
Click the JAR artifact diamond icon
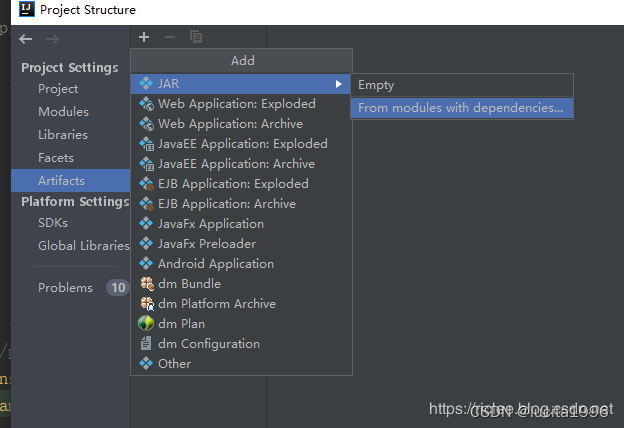(146, 84)
